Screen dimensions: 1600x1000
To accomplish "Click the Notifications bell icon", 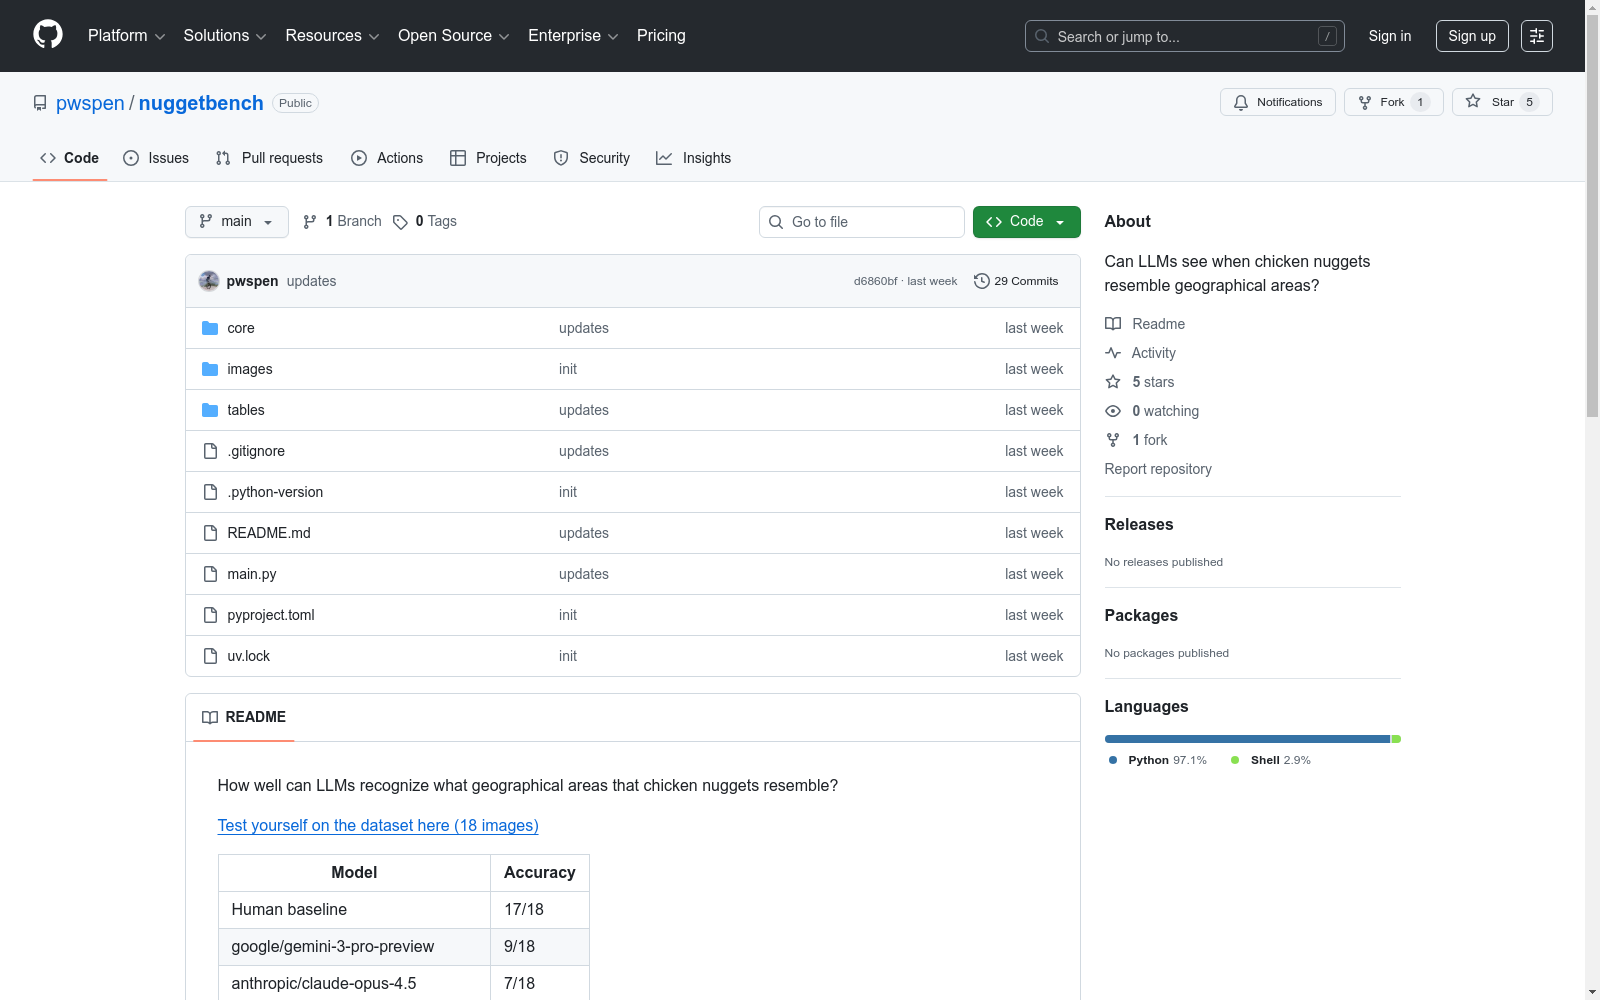I will click(x=1241, y=102).
